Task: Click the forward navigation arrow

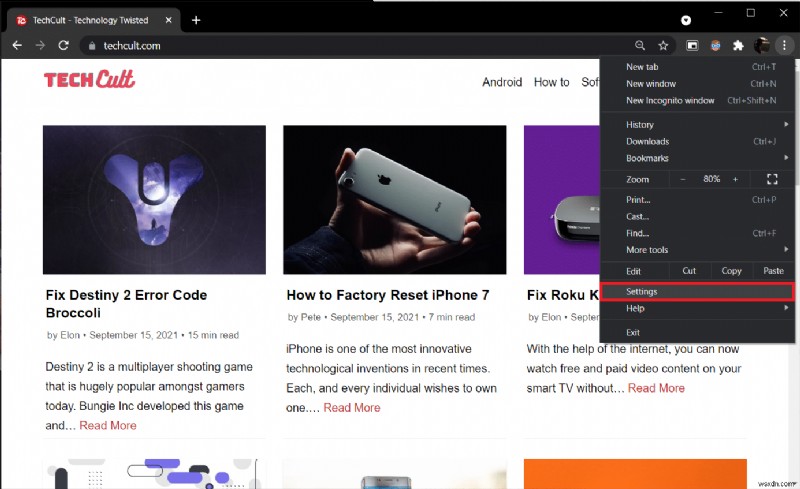Action: [x=40, y=45]
